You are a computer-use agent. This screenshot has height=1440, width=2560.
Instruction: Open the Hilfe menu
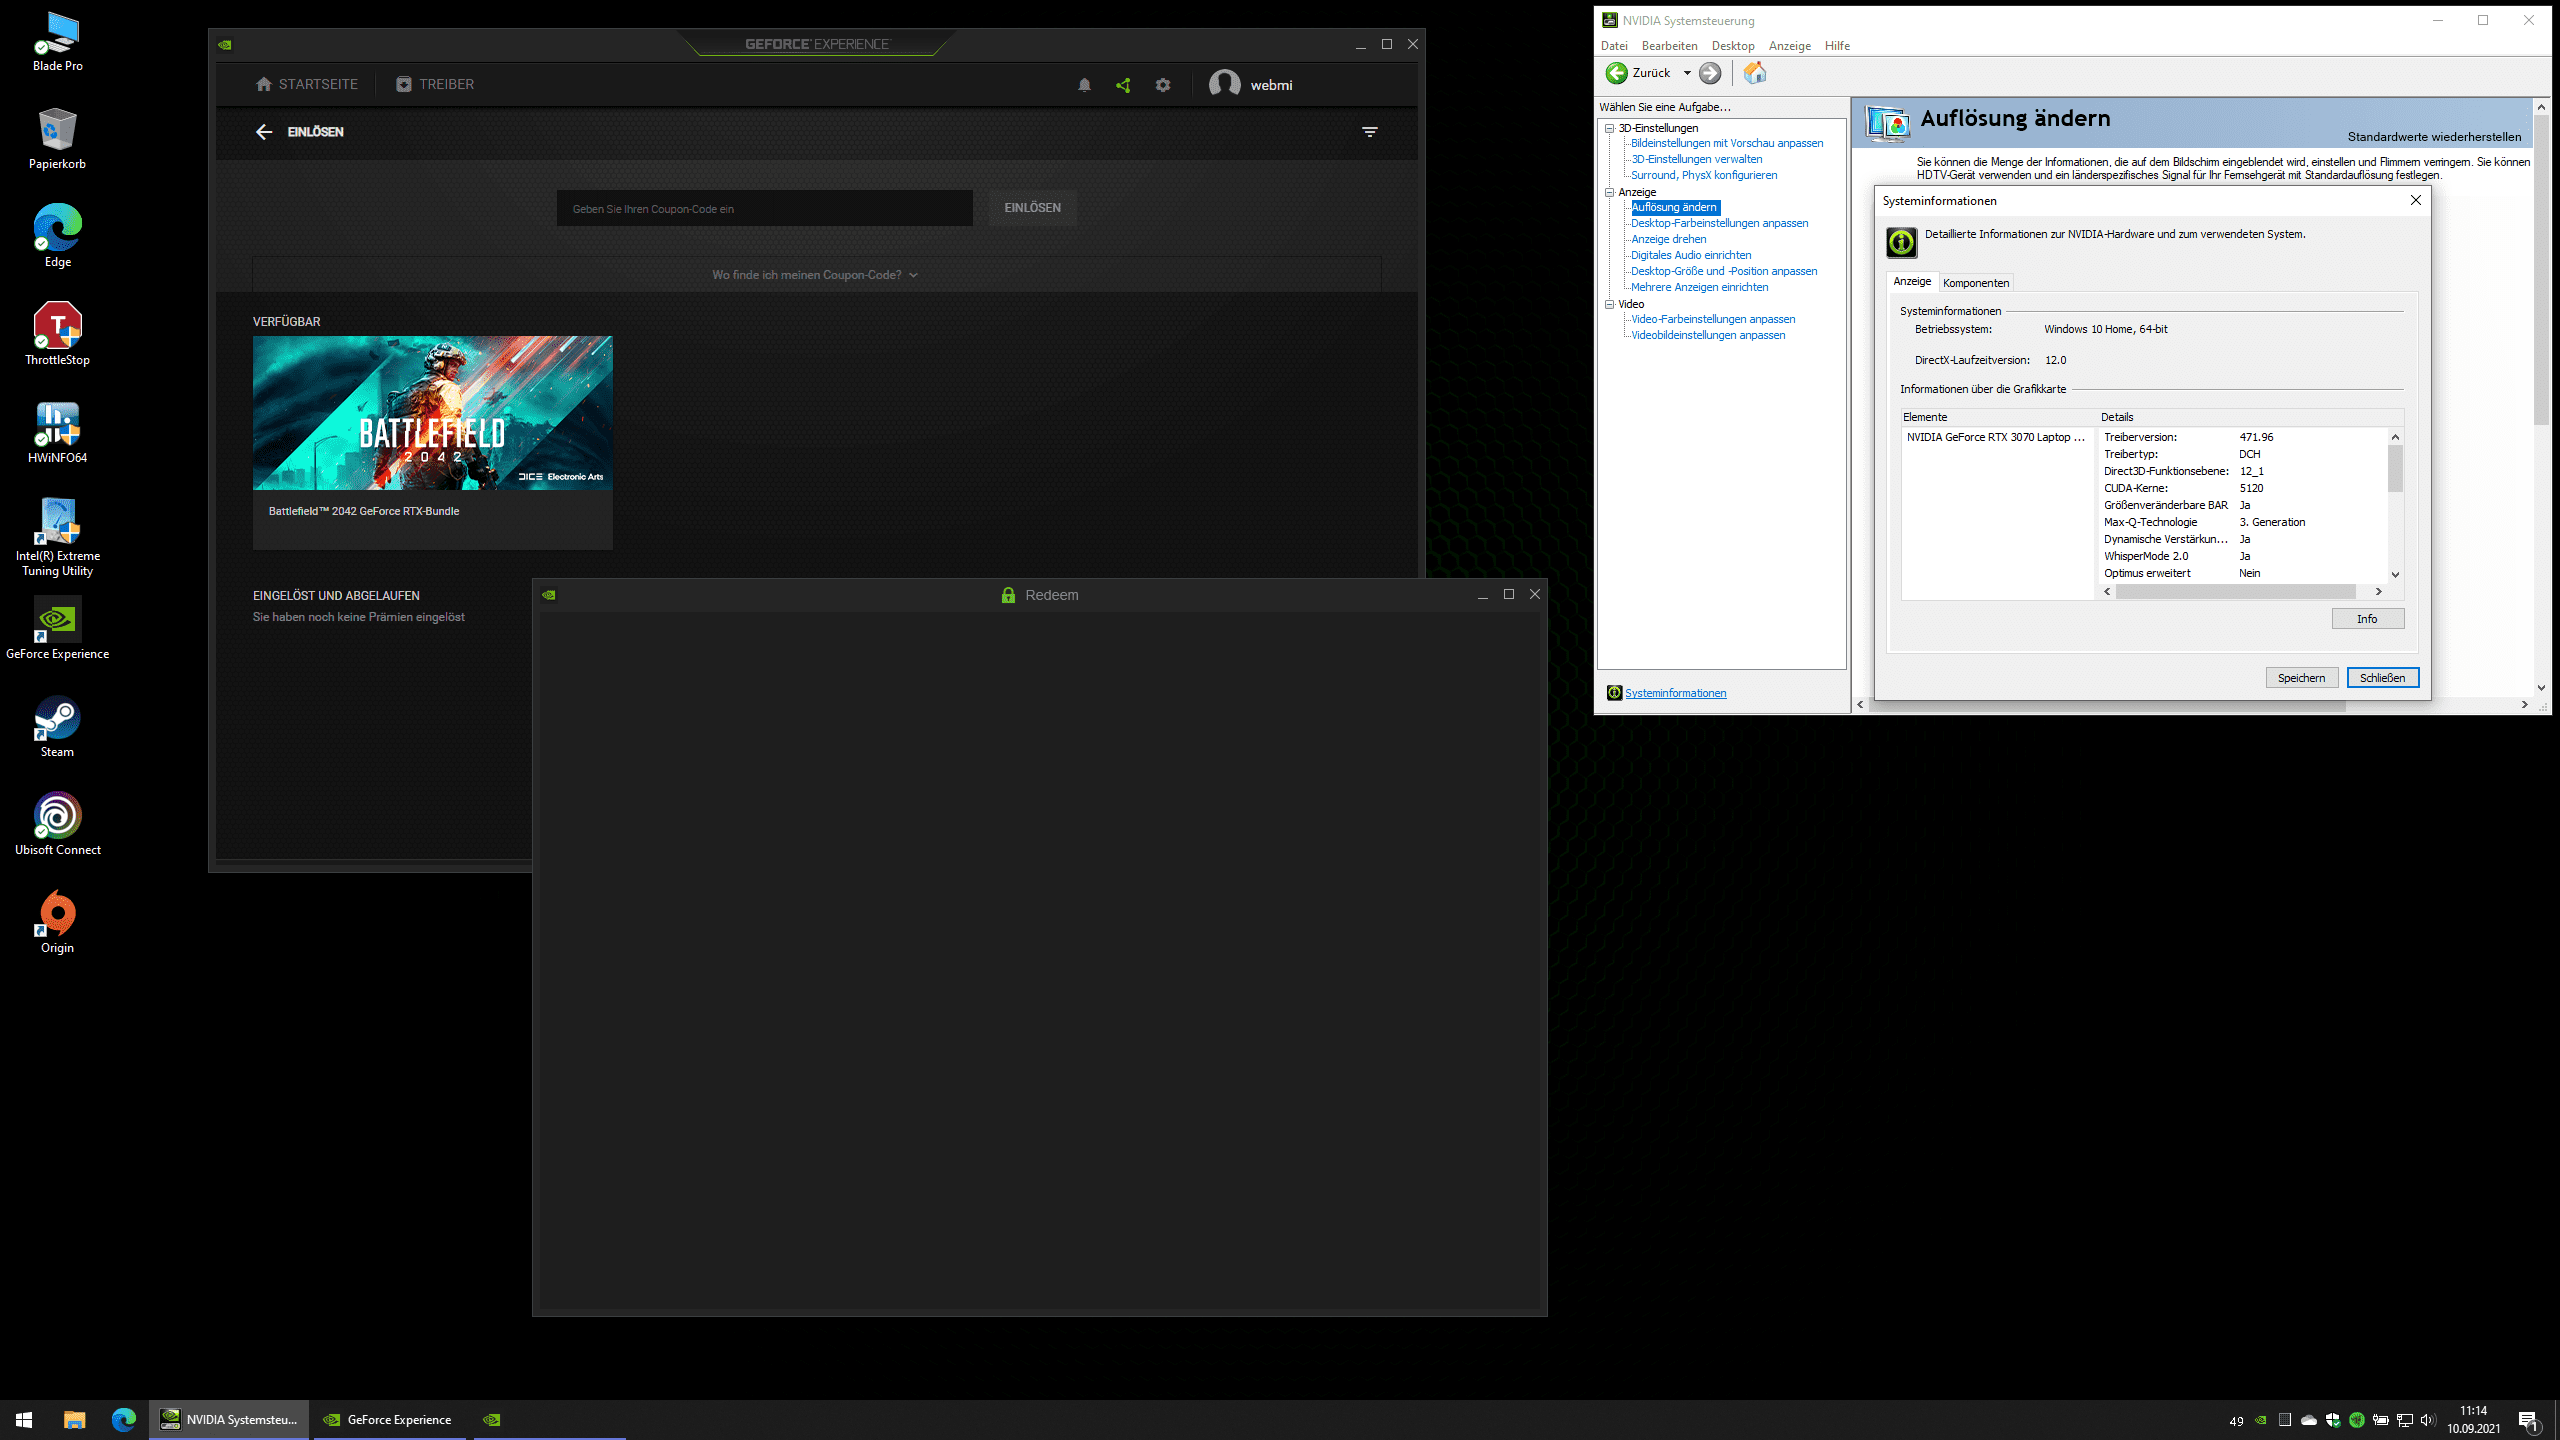point(1837,46)
